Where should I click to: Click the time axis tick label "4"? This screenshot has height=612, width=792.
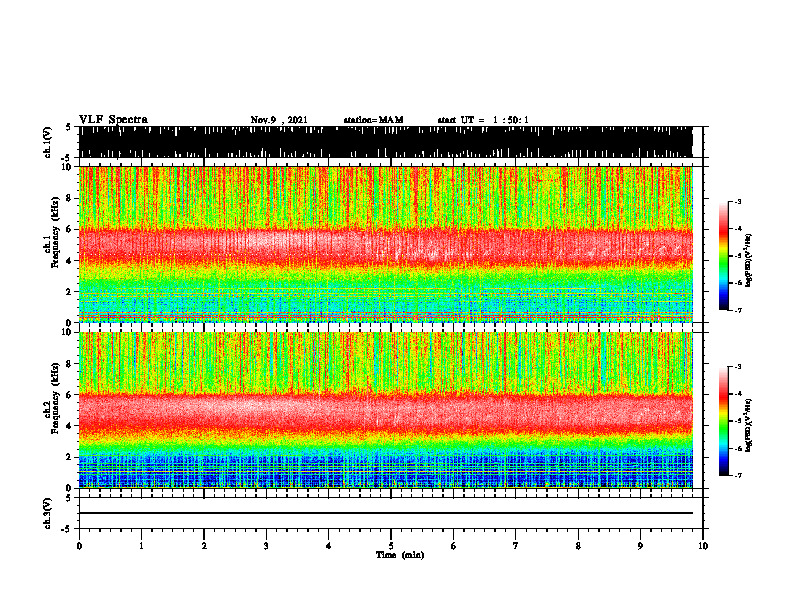(328, 546)
